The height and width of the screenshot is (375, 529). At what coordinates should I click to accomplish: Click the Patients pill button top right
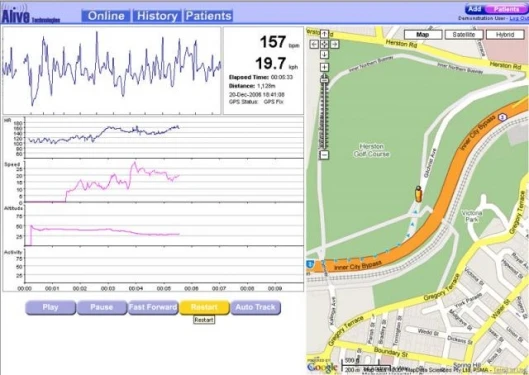(x=506, y=9)
